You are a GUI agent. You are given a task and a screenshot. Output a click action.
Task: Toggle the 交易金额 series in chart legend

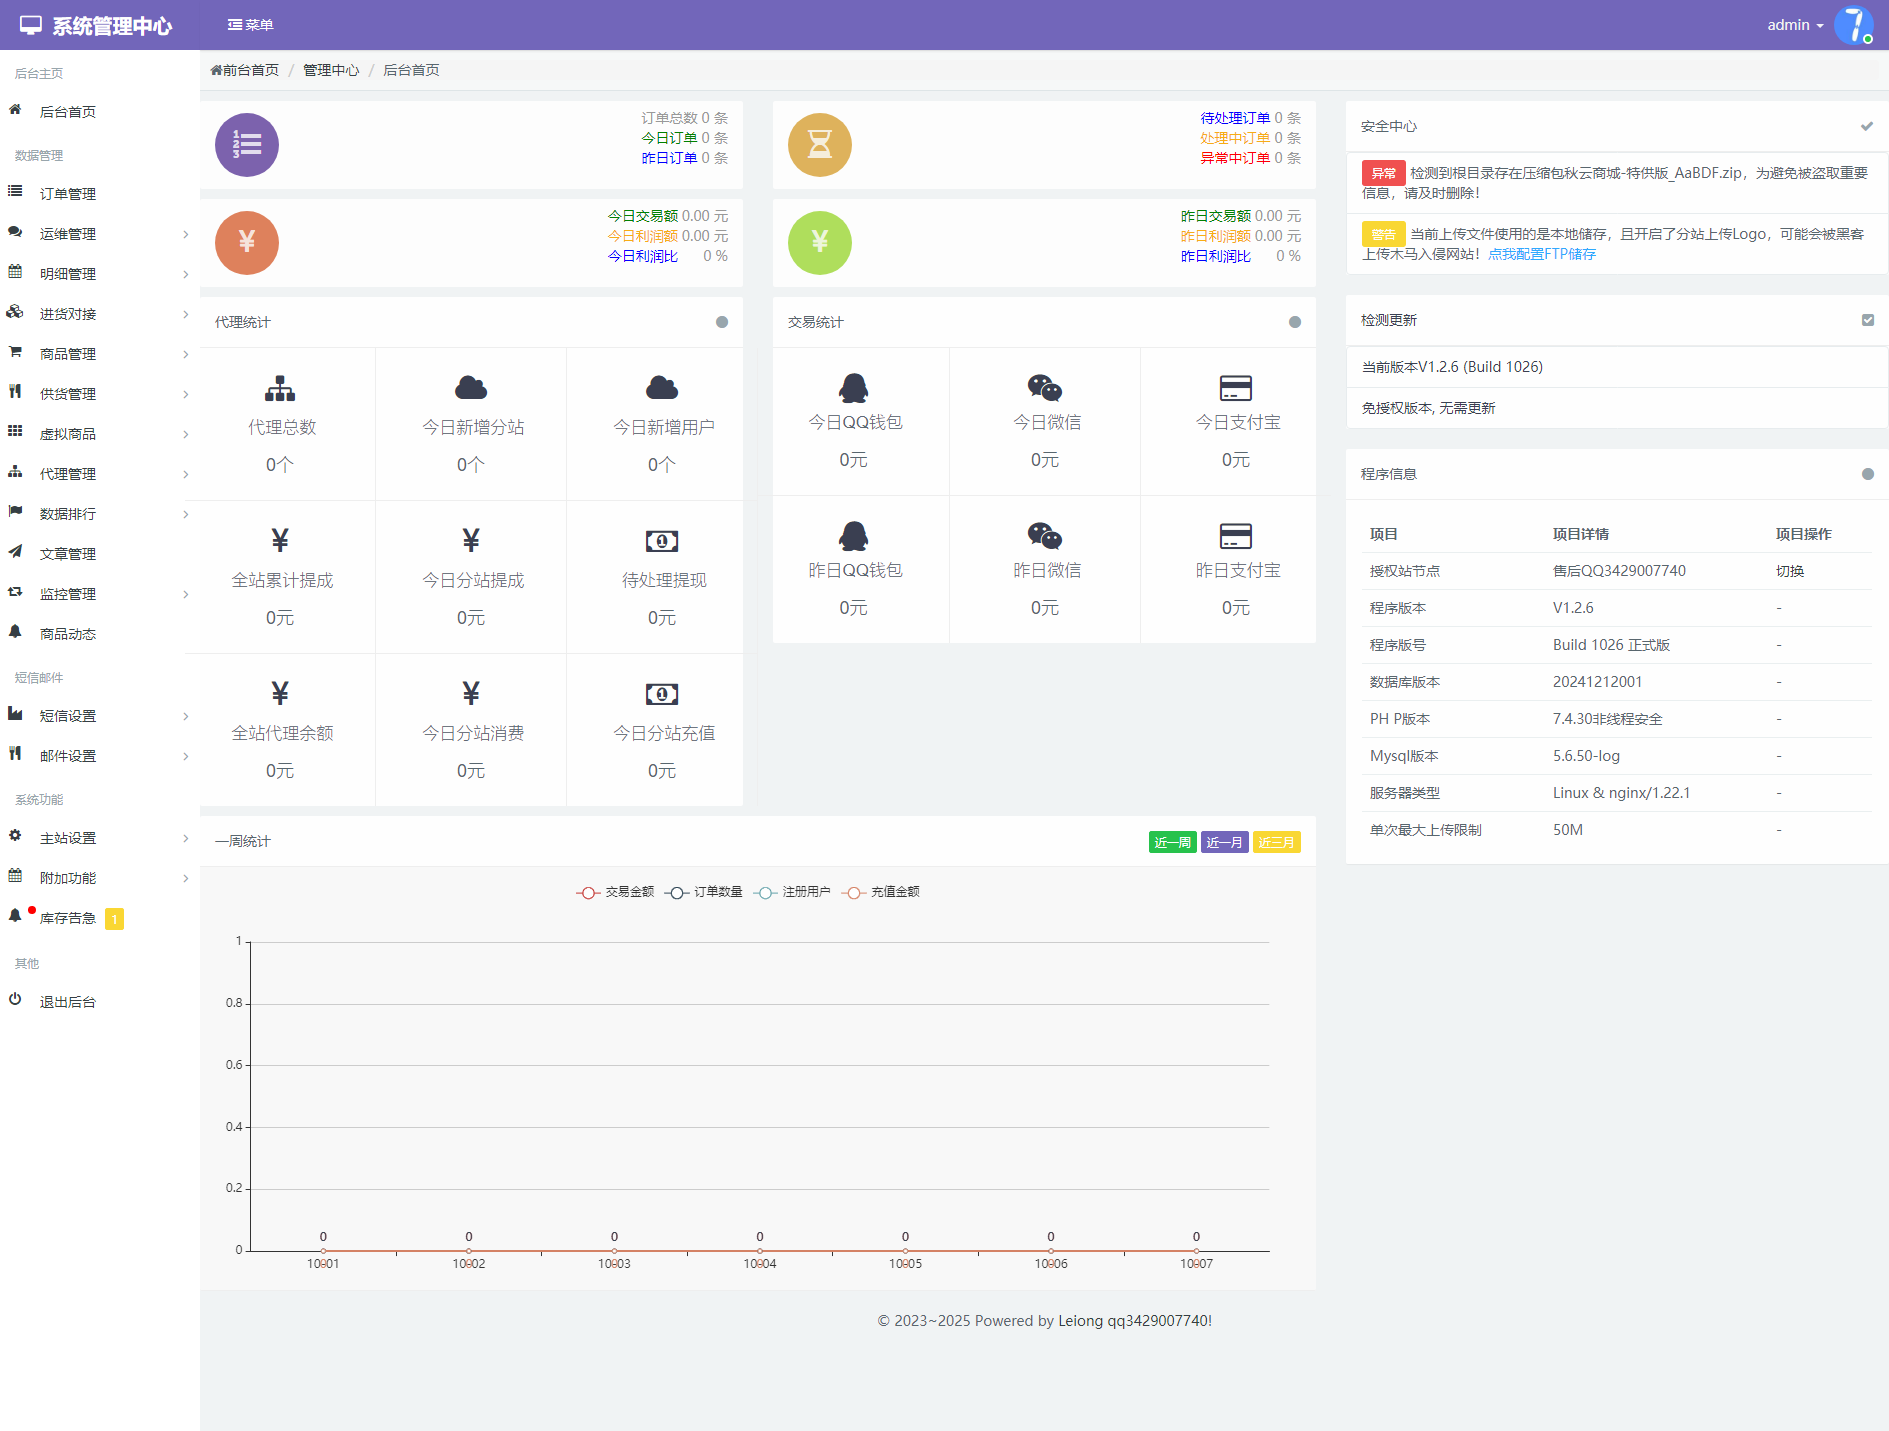click(615, 892)
